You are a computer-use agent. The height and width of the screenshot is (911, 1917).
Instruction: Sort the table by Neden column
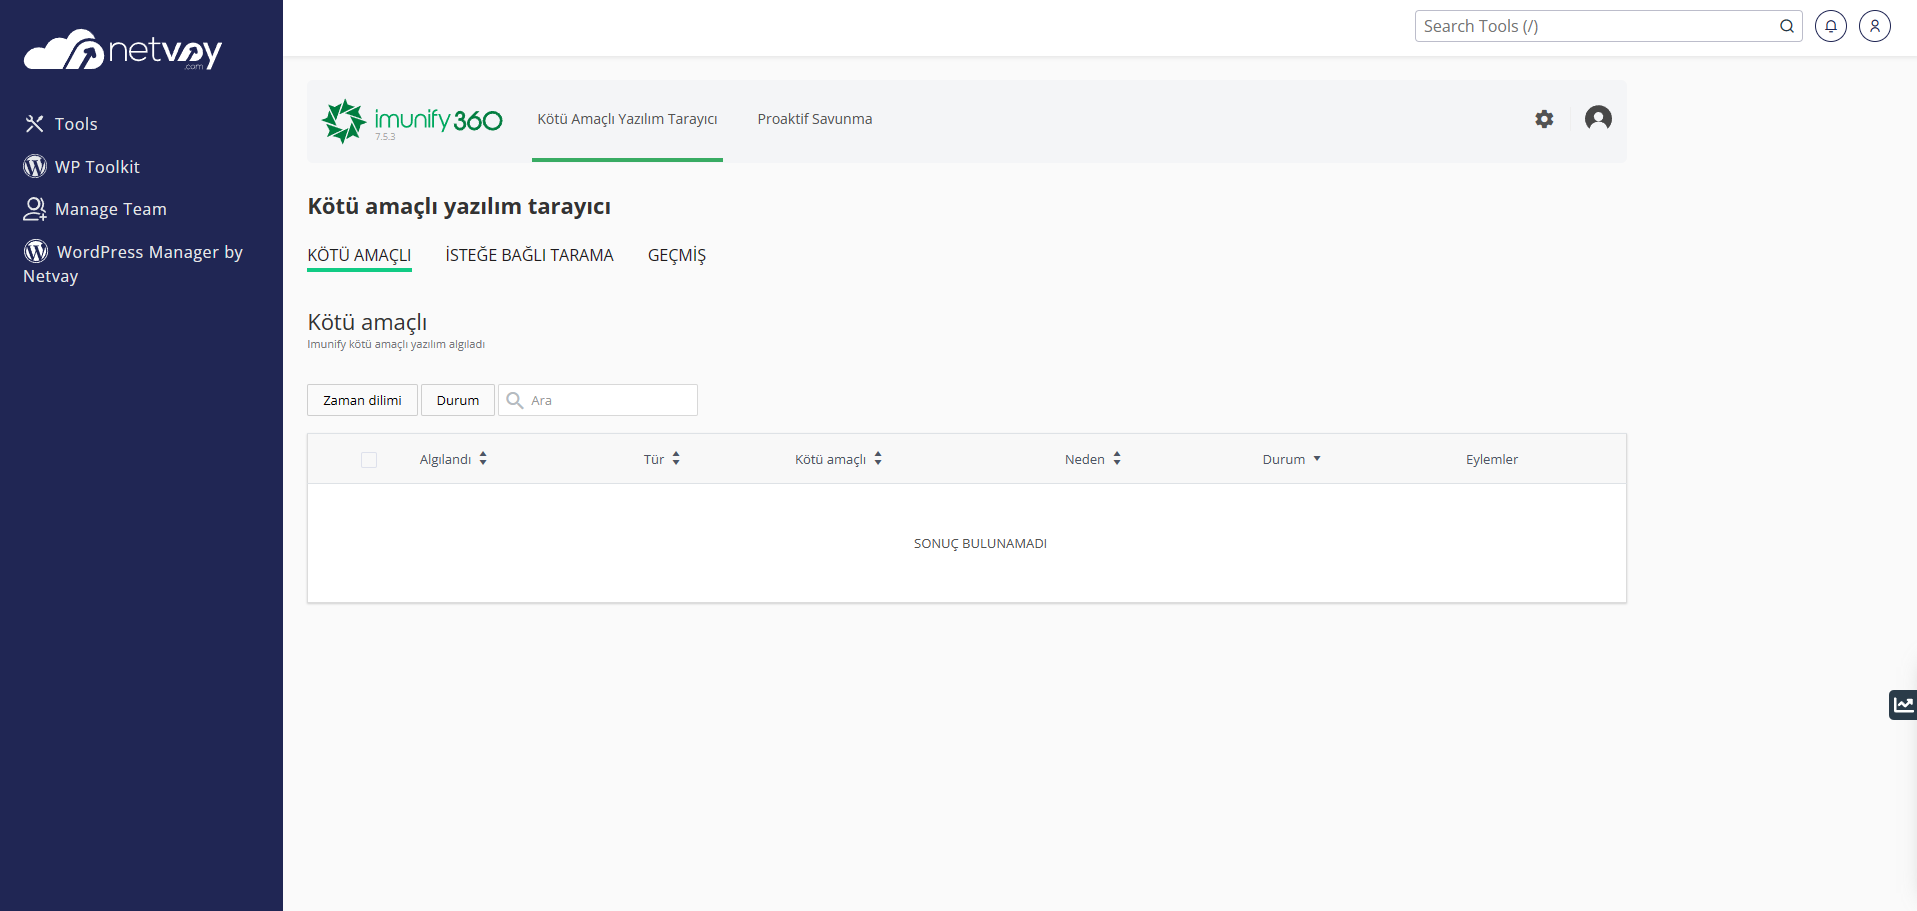(1092, 459)
